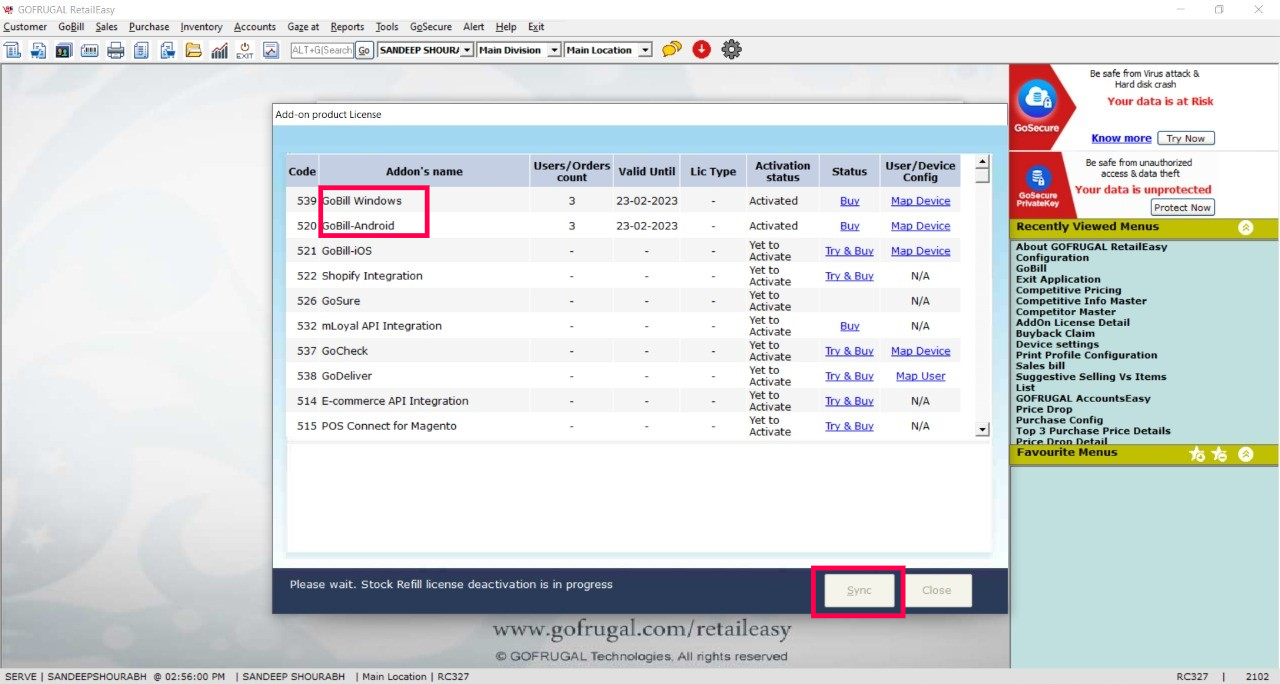1280x684 pixels.
Task: Click Map Device link for GoBill Windows
Action: coord(920,201)
